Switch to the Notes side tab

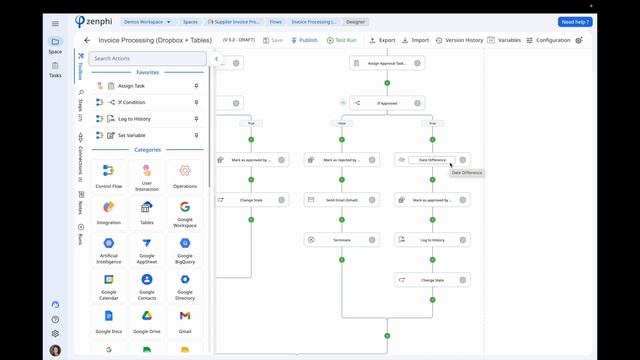(80, 203)
